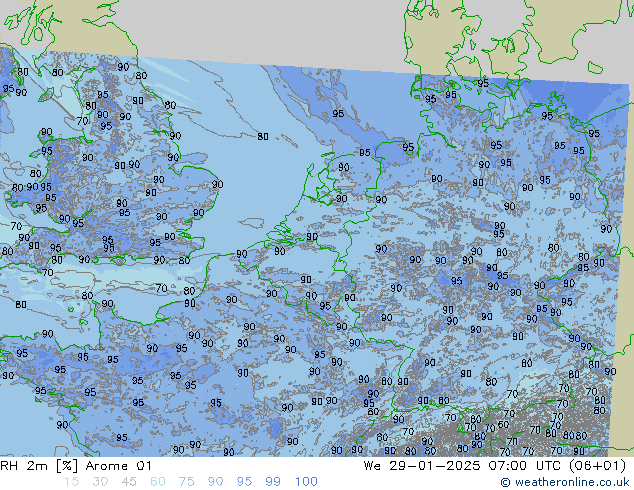This screenshot has width=634, height=490.
Task: Click the legend value 99 in the color scale
Action: pos(273,482)
